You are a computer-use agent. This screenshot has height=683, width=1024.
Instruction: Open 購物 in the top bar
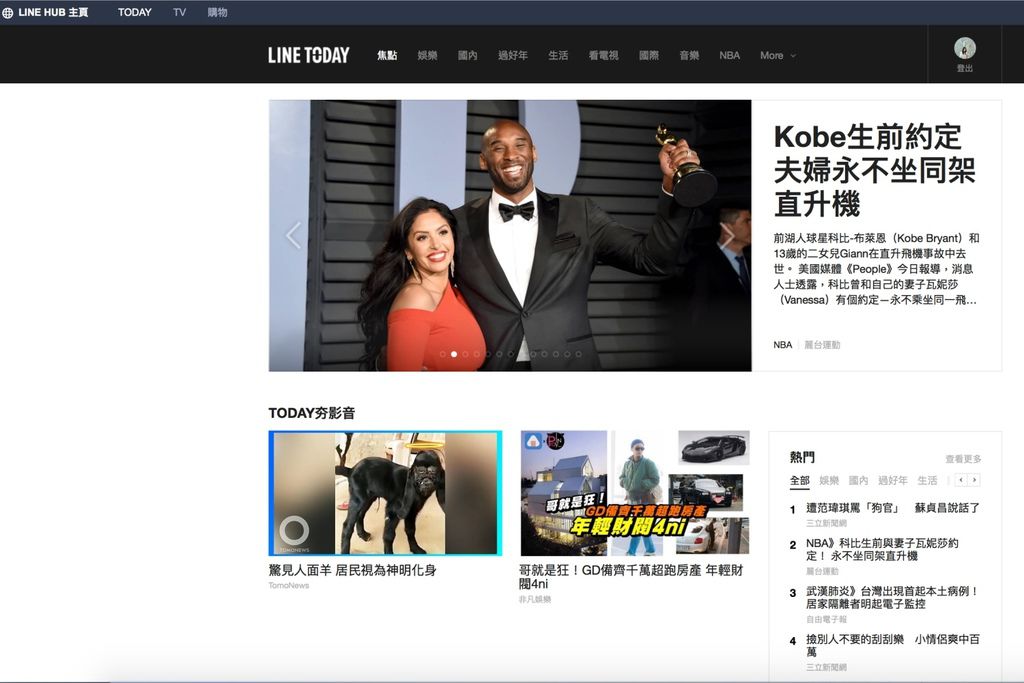[217, 12]
